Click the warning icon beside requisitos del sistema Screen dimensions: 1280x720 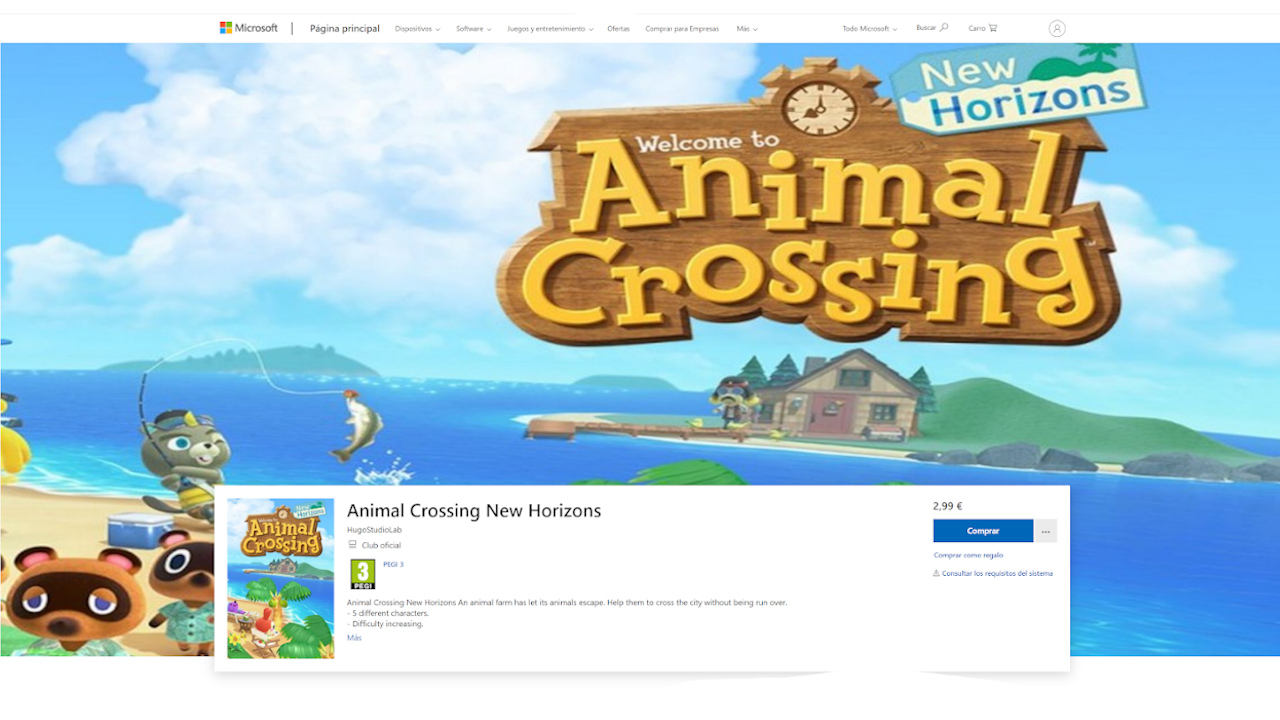coord(938,573)
